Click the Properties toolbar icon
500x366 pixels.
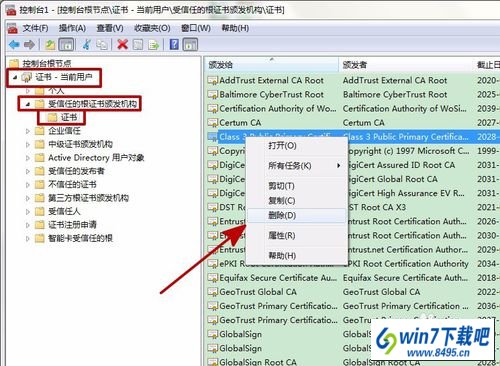(138, 44)
